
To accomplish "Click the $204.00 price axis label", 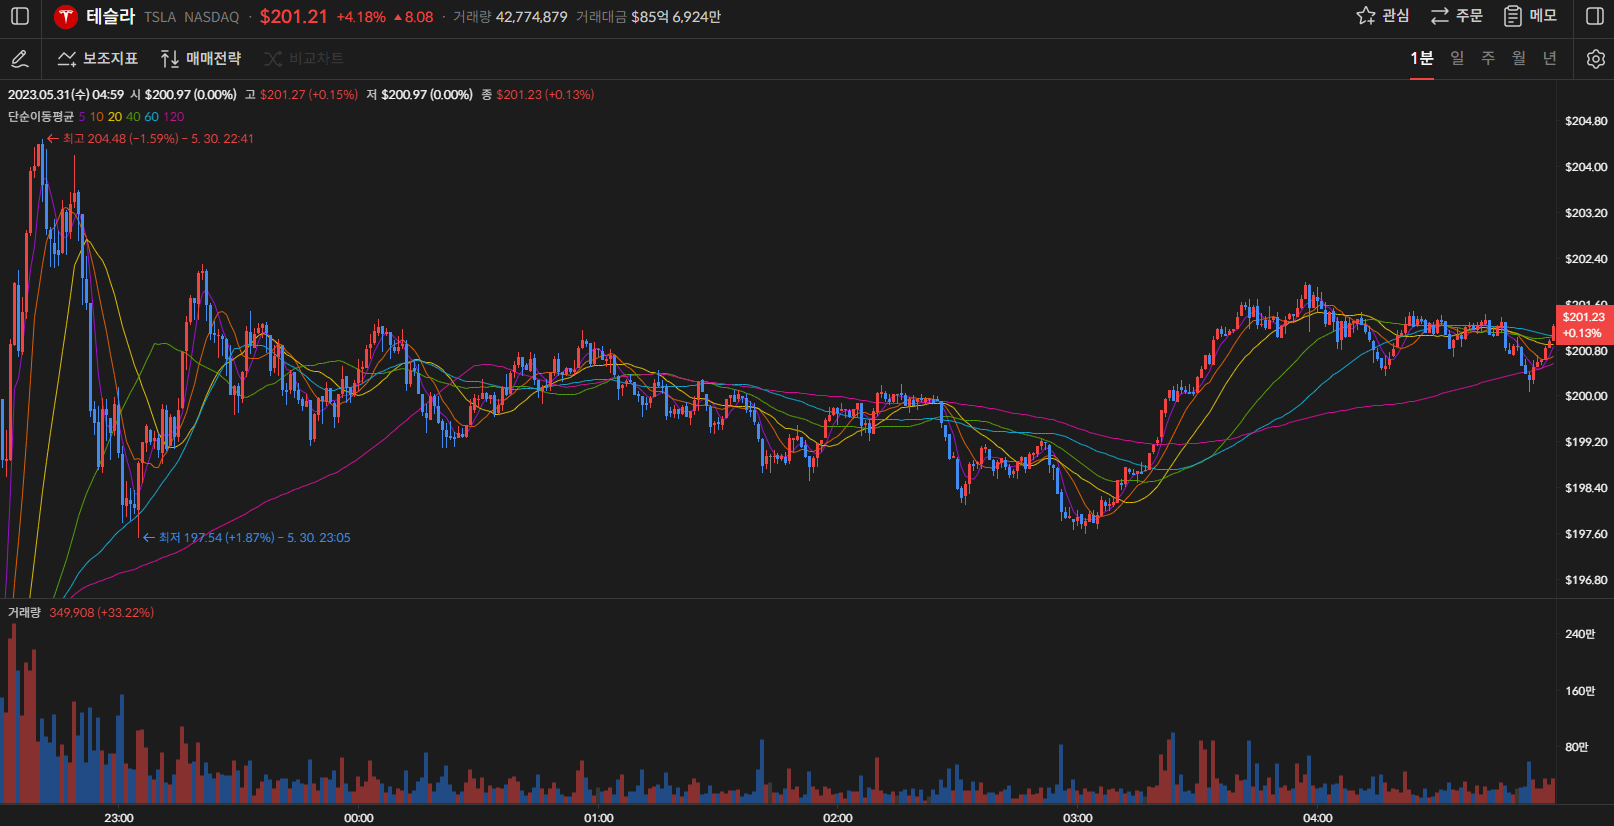I will point(1586,167).
